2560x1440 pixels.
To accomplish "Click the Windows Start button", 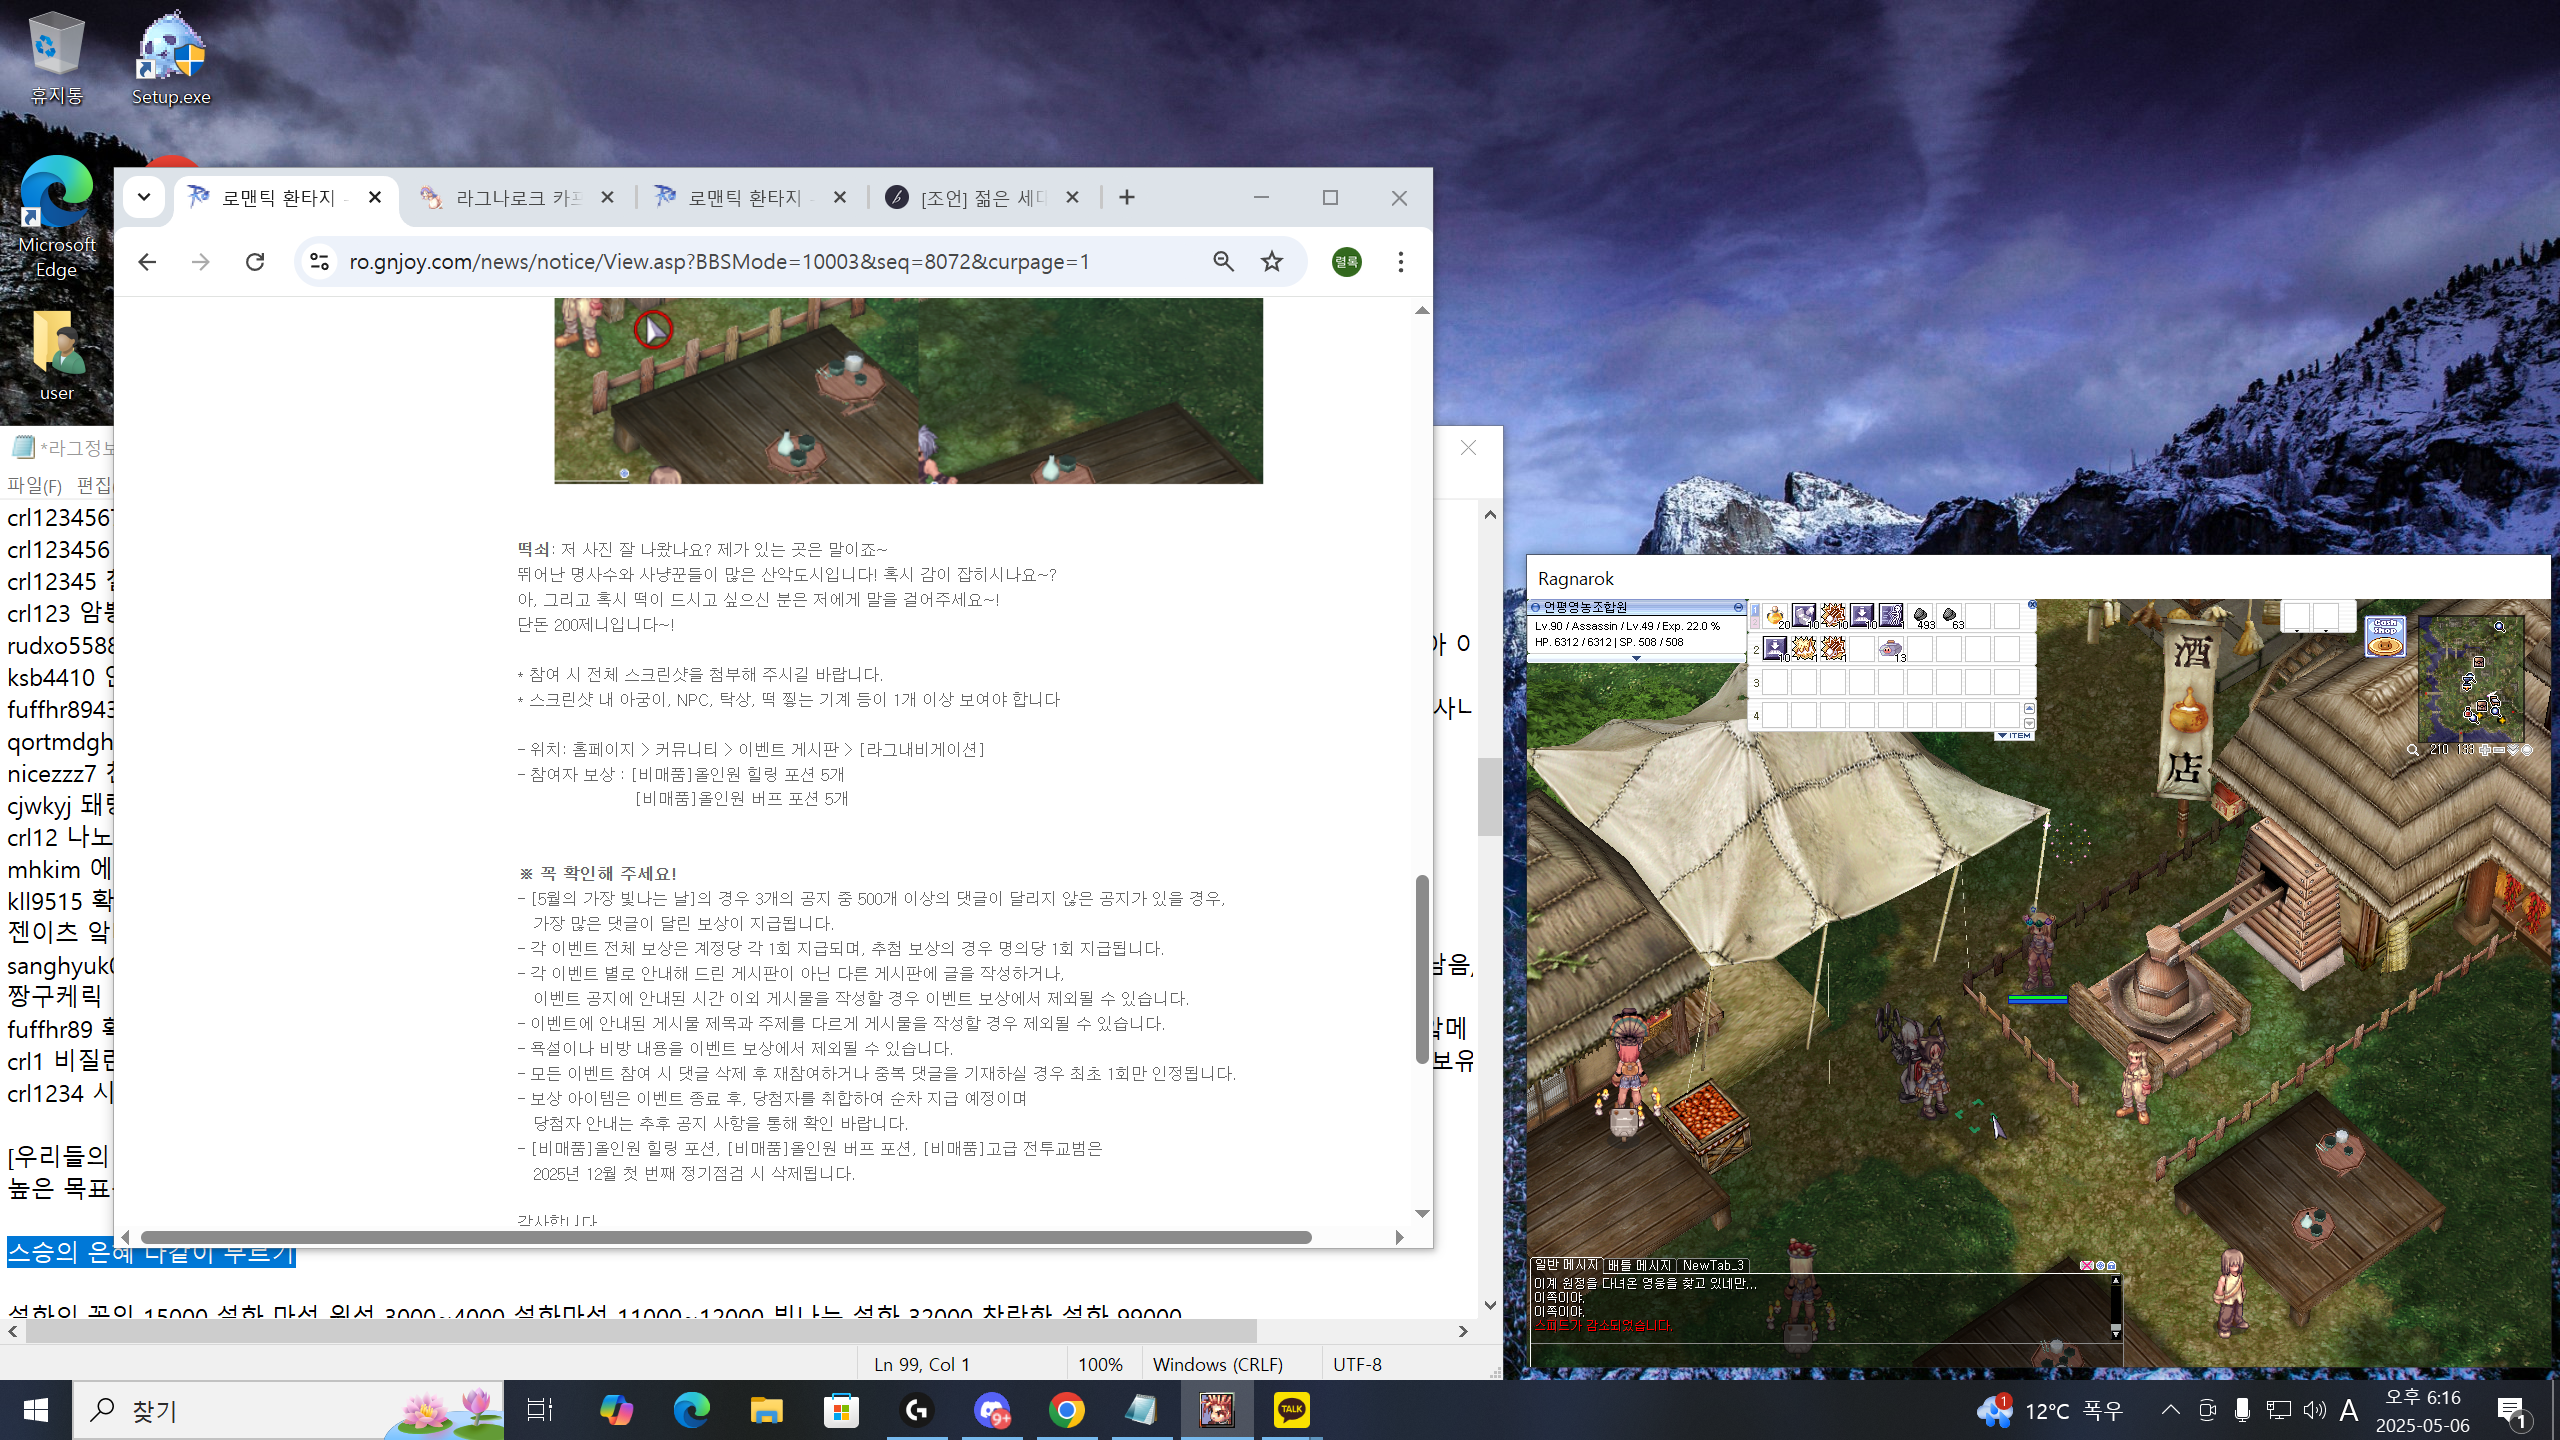I will (x=36, y=1410).
